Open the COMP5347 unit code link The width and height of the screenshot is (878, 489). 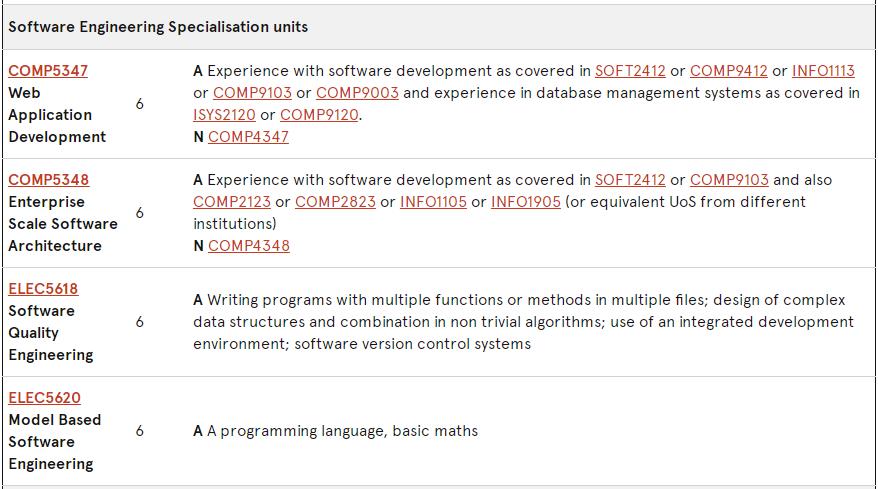[x=48, y=71]
